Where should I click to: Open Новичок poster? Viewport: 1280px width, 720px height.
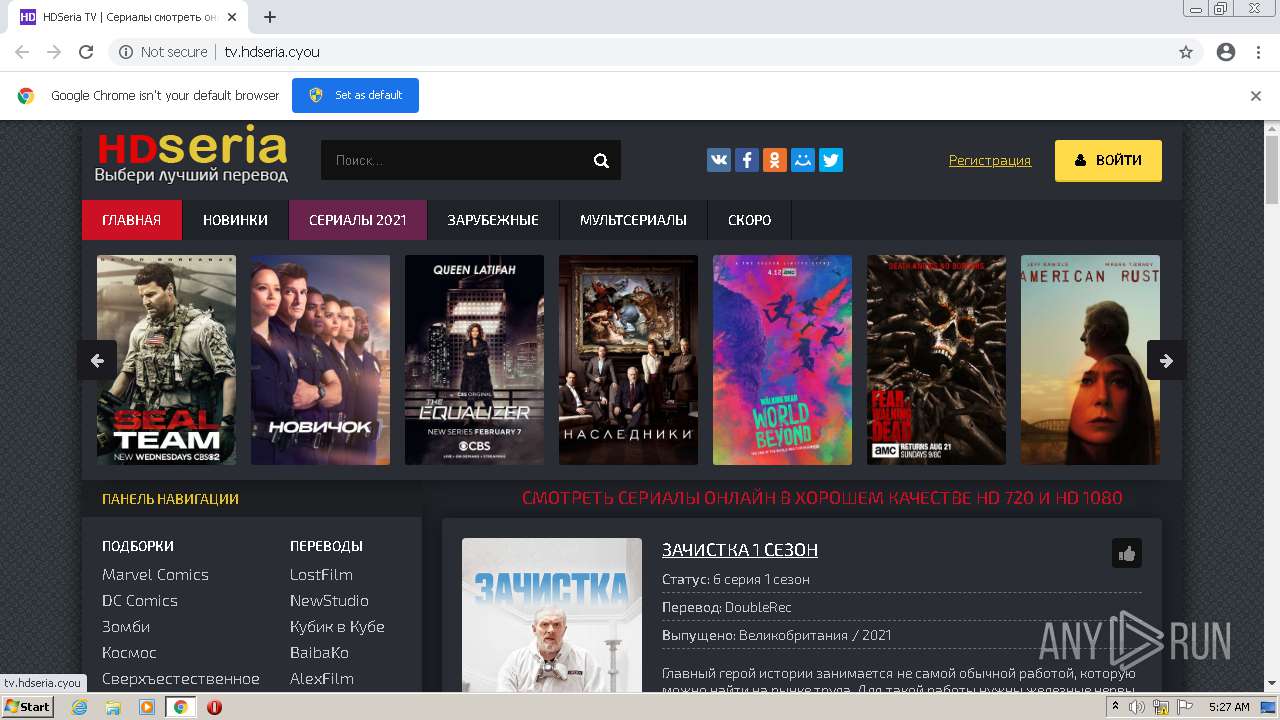[x=320, y=360]
